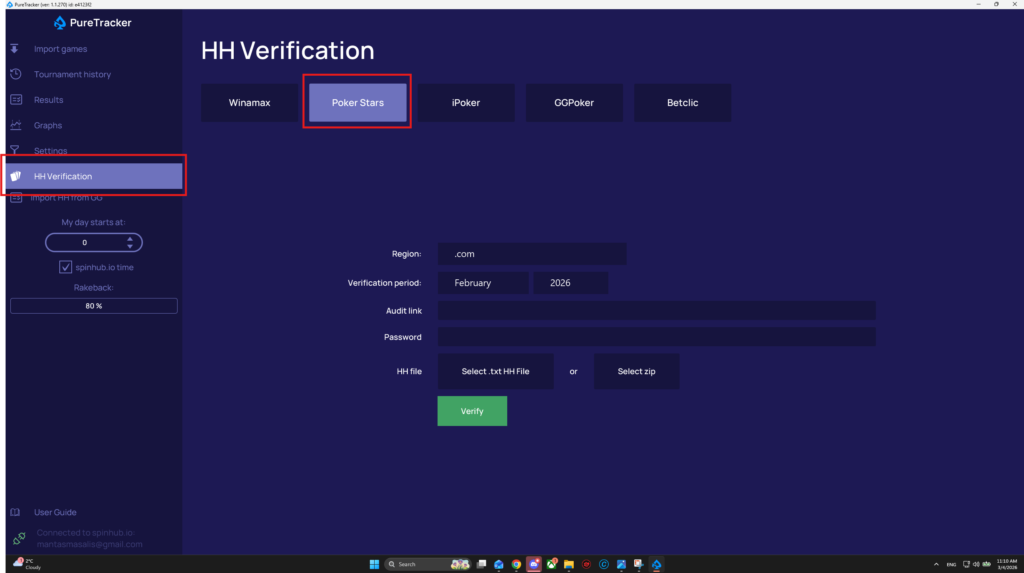The width and height of the screenshot is (1024, 573).
Task: Open Tournament history via its clock icon
Action: coord(15,74)
